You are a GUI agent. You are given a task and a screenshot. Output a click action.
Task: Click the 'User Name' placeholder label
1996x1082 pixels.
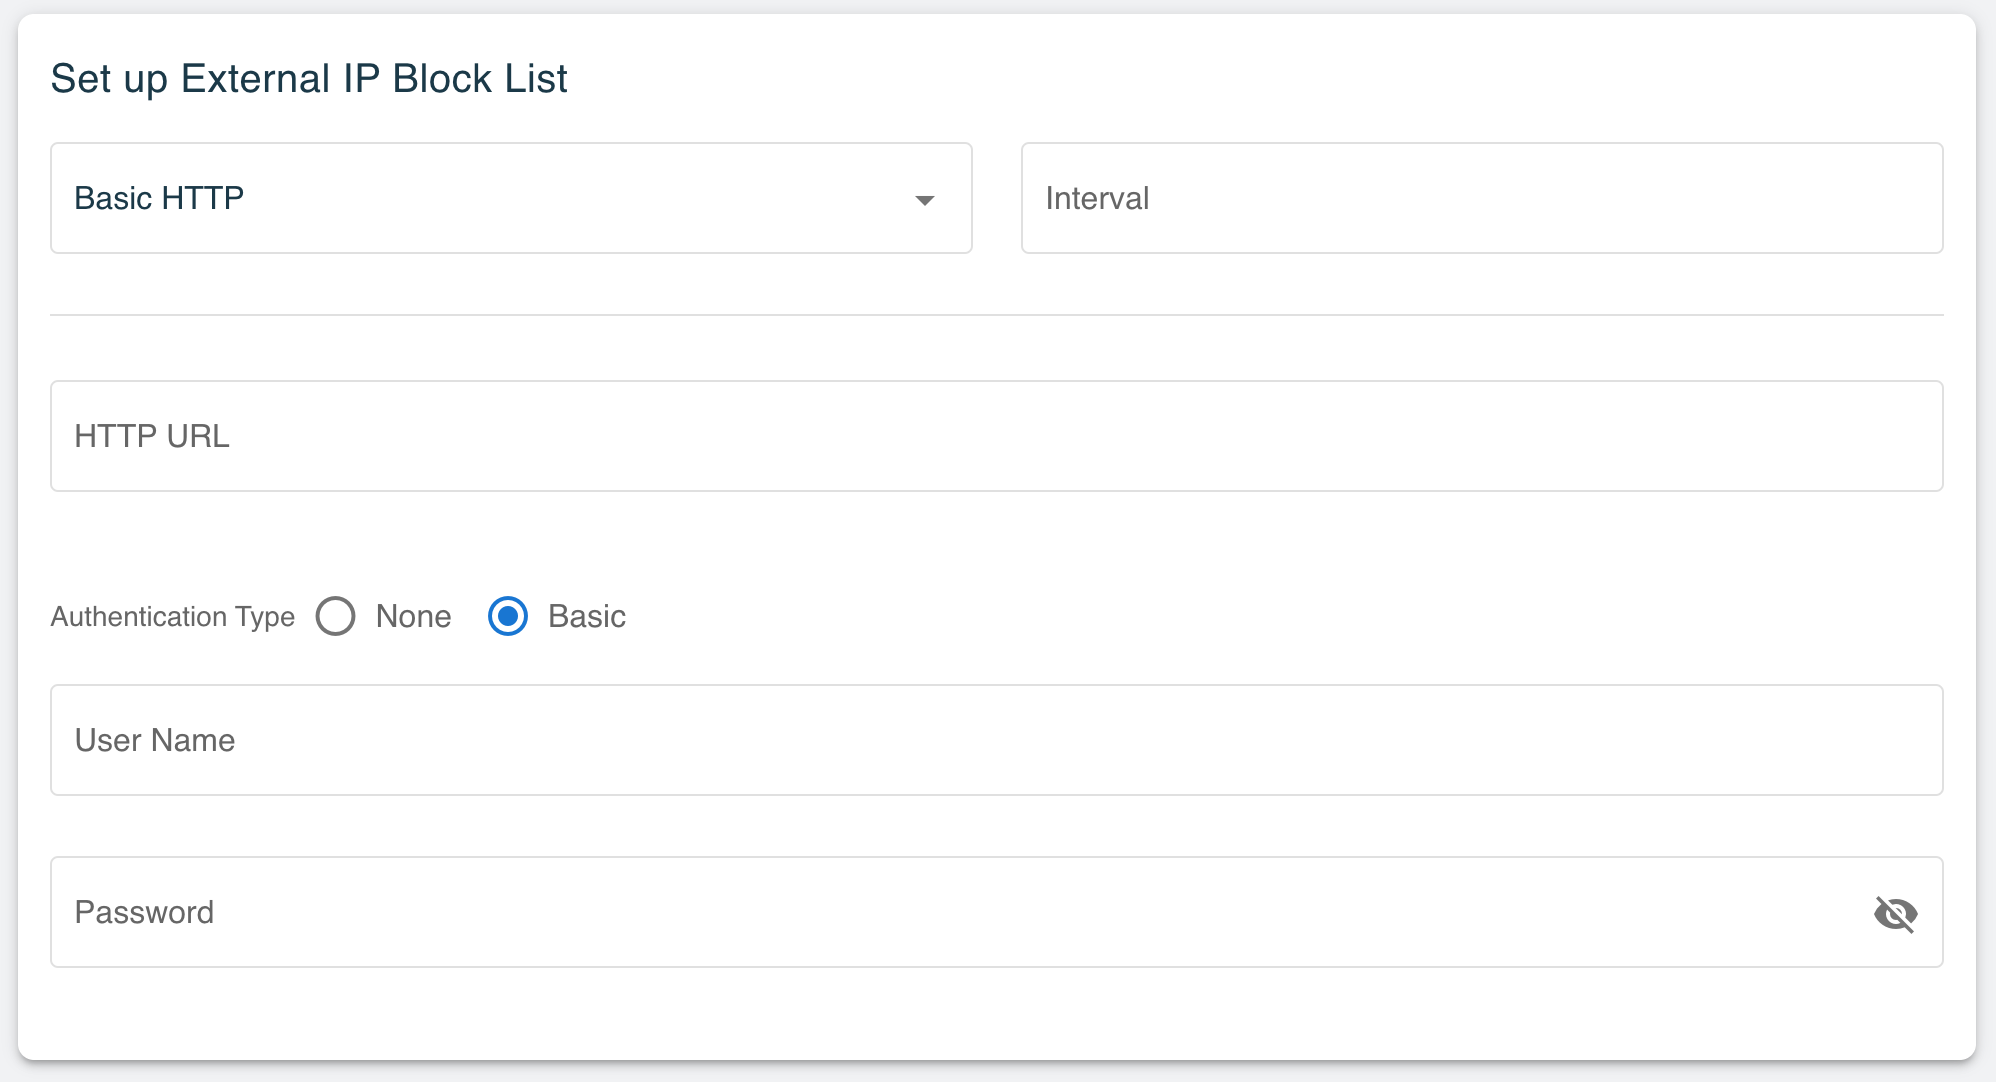click(x=155, y=740)
